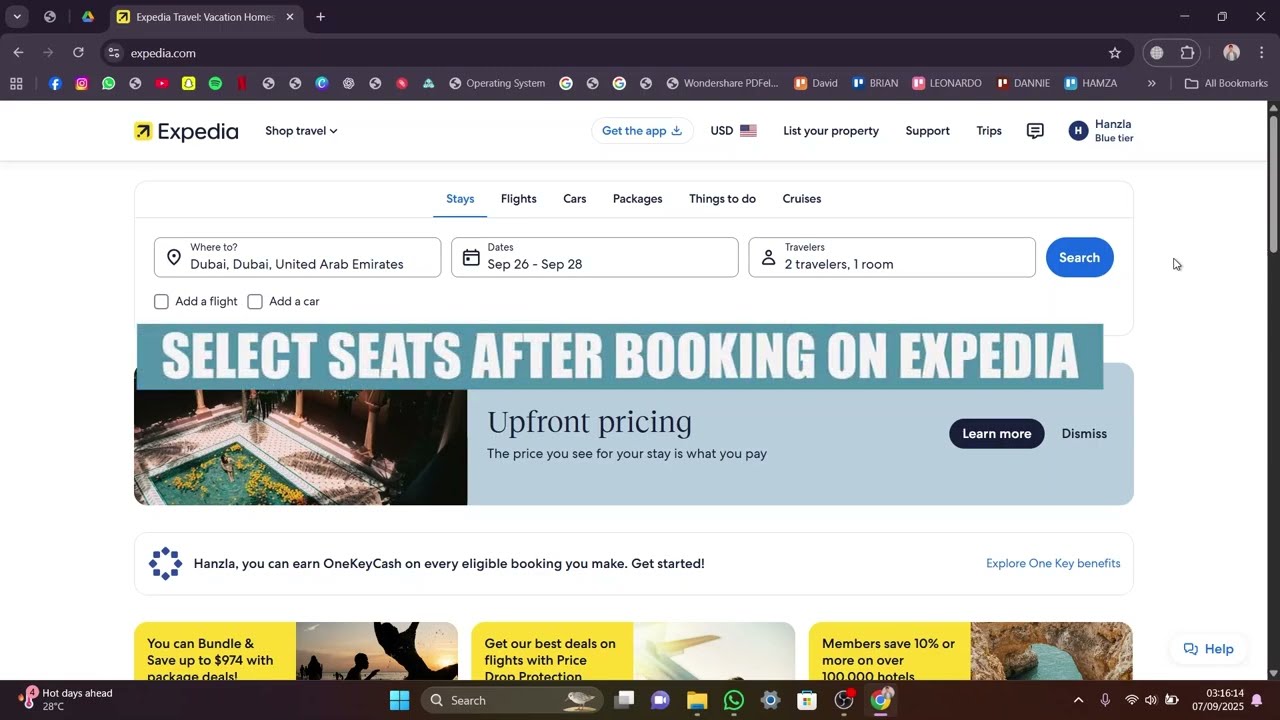
Task: Open the Facebook bookmark icon
Action: point(55,84)
